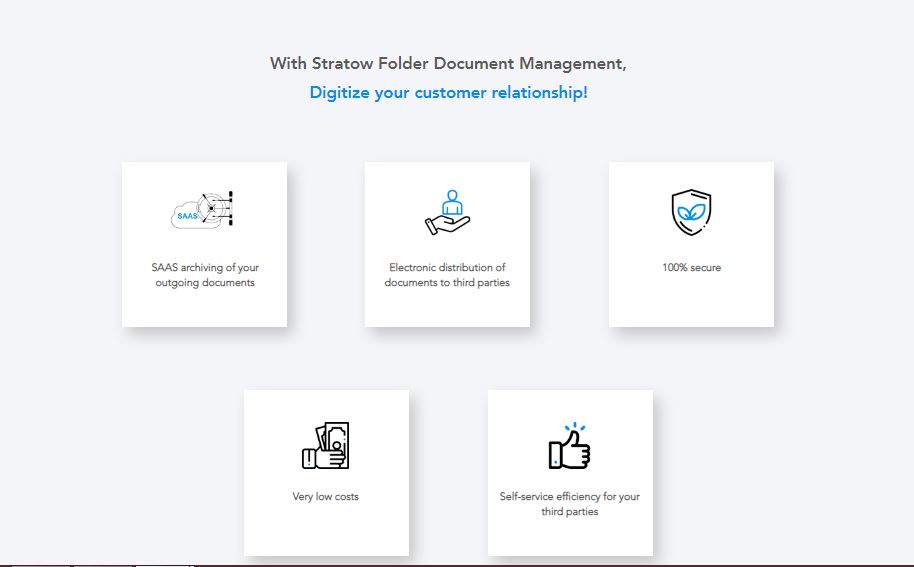Click the thumbs-up icon
914x567 pixels.
pos(570,446)
